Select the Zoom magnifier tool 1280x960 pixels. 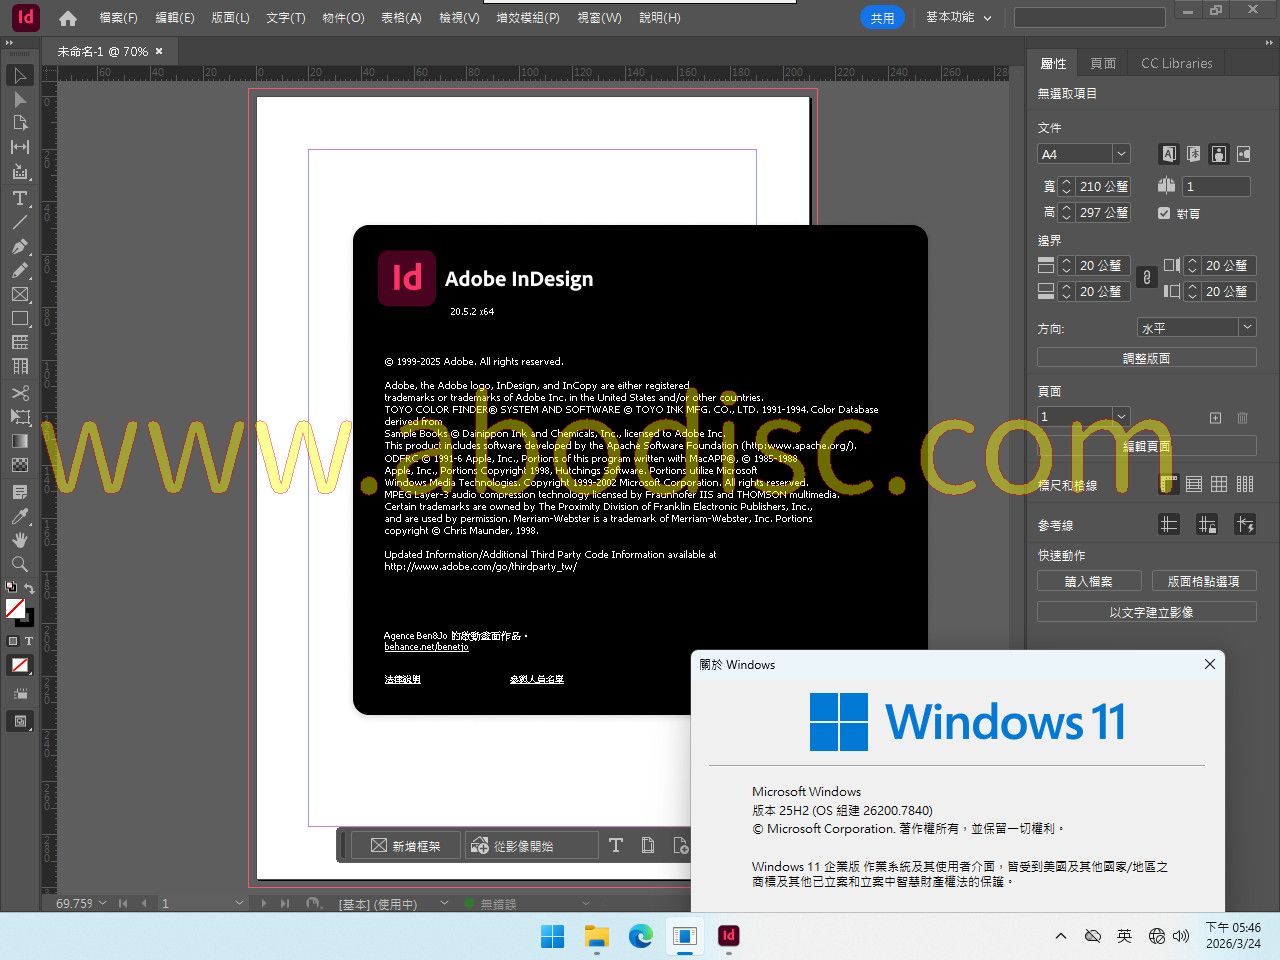[19, 565]
